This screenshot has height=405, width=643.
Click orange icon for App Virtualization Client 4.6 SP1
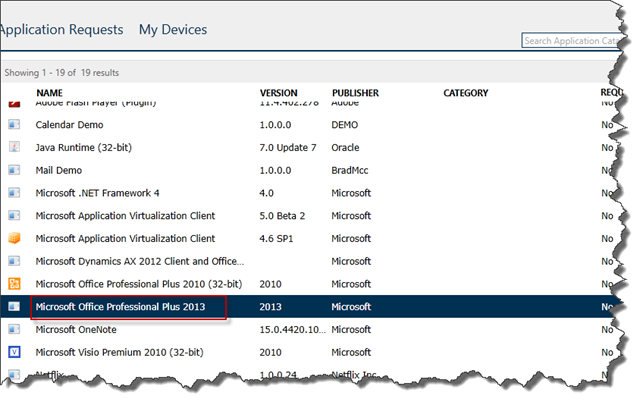coord(14,238)
